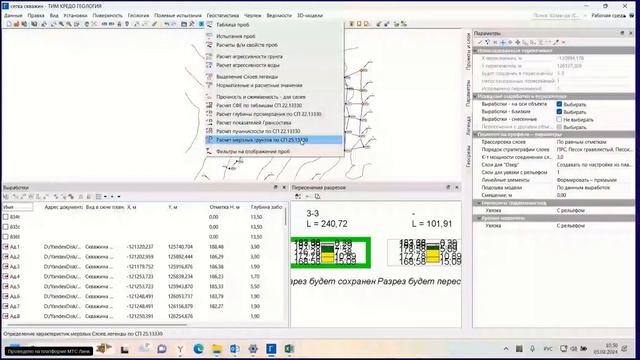Click the four-way arrow icon in Параметры toolbar

pos(518,42)
